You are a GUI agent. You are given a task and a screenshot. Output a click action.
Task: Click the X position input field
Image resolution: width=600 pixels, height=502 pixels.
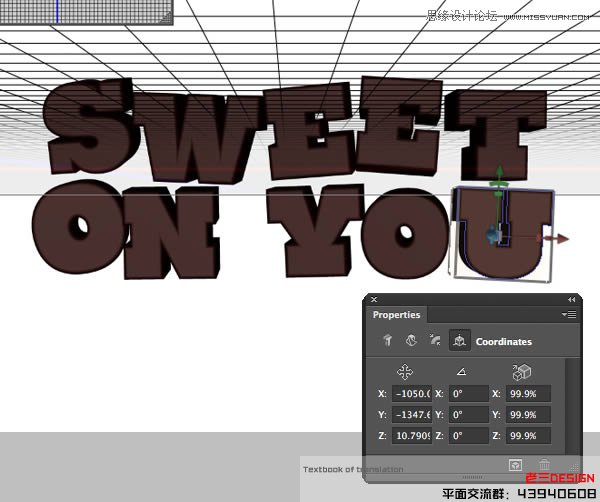coord(411,393)
